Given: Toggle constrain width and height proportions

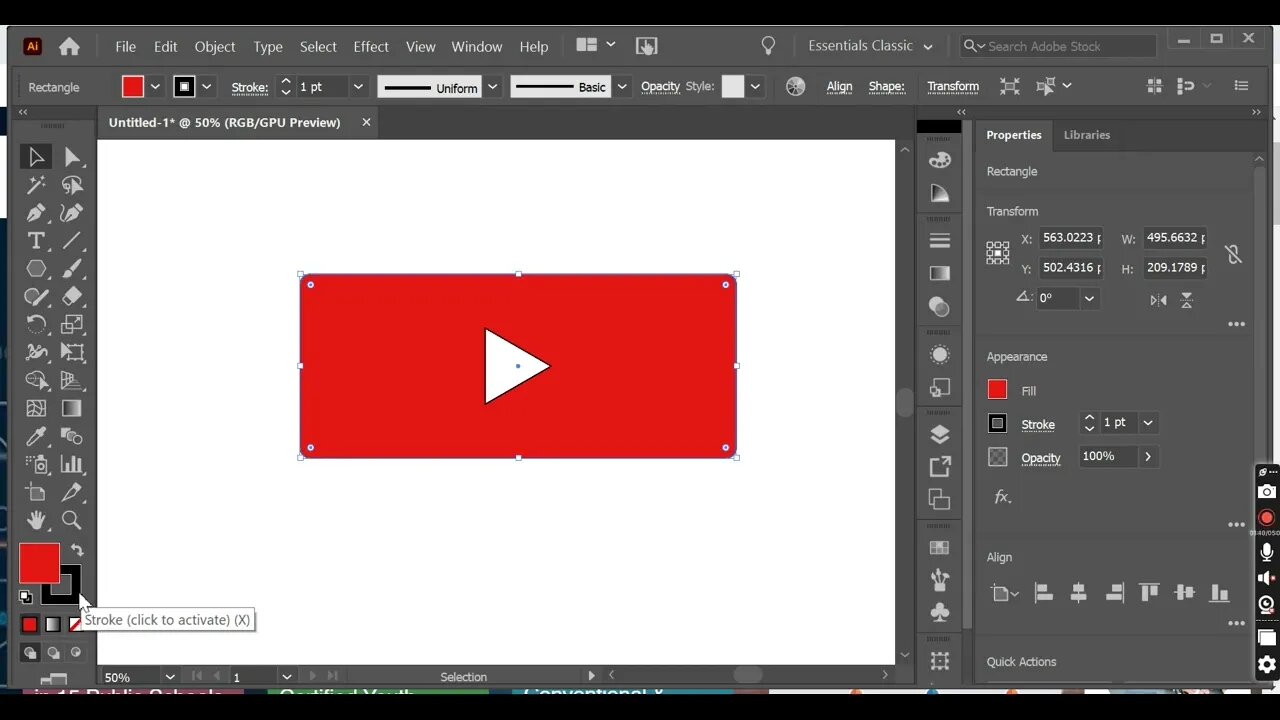Looking at the screenshot, I should click(1233, 254).
